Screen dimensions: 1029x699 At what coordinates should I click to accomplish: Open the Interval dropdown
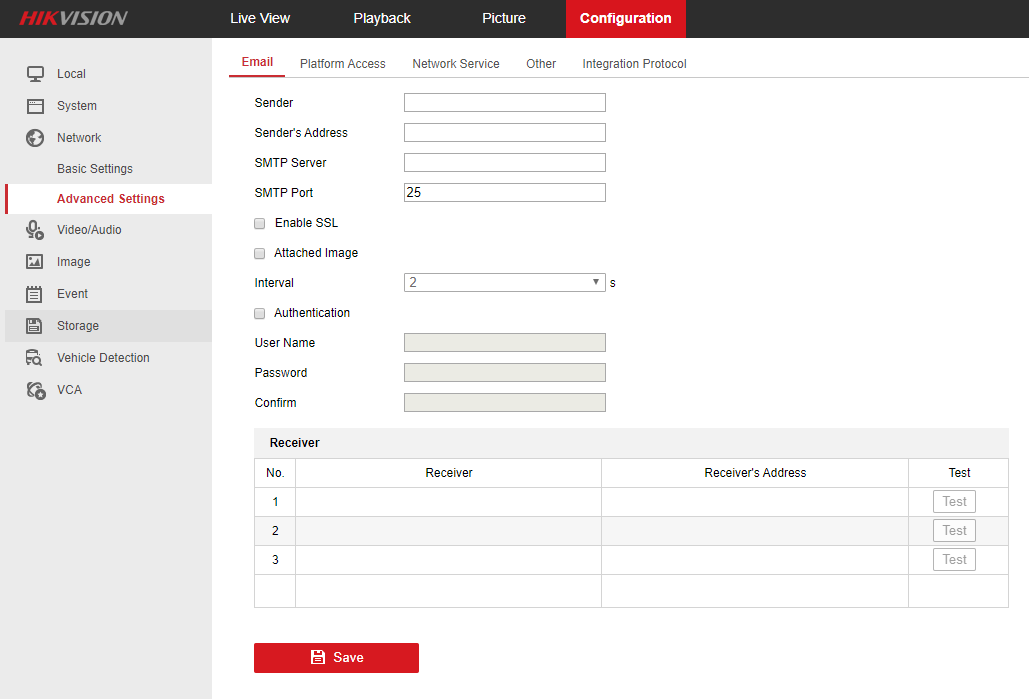click(x=504, y=283)
